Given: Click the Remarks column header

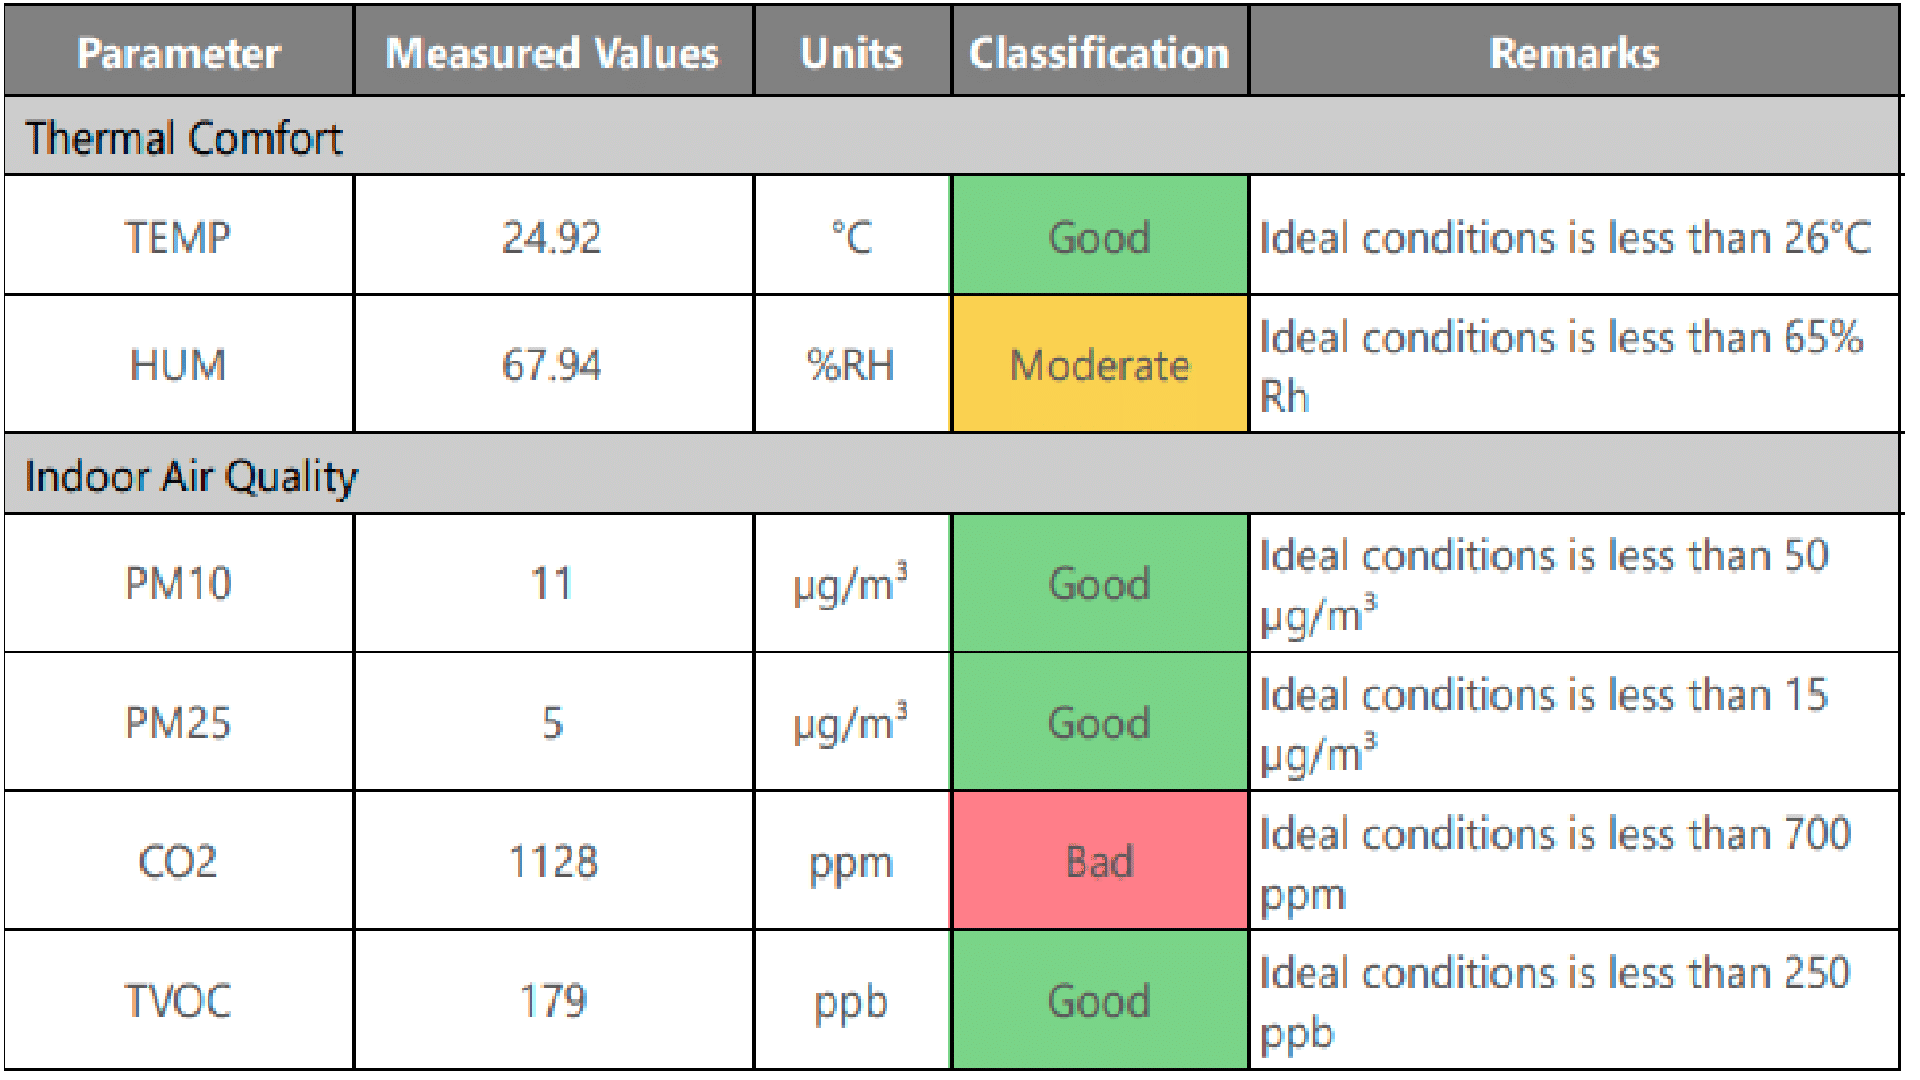Looking at the screenshot, I should pyautogui.click(x=1574, y=53).
